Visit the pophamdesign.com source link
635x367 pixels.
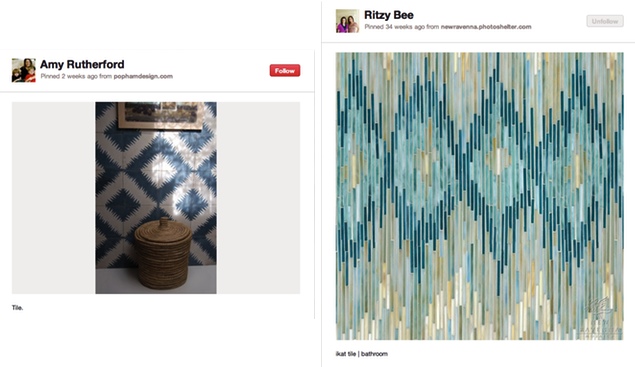pos(143,76)
